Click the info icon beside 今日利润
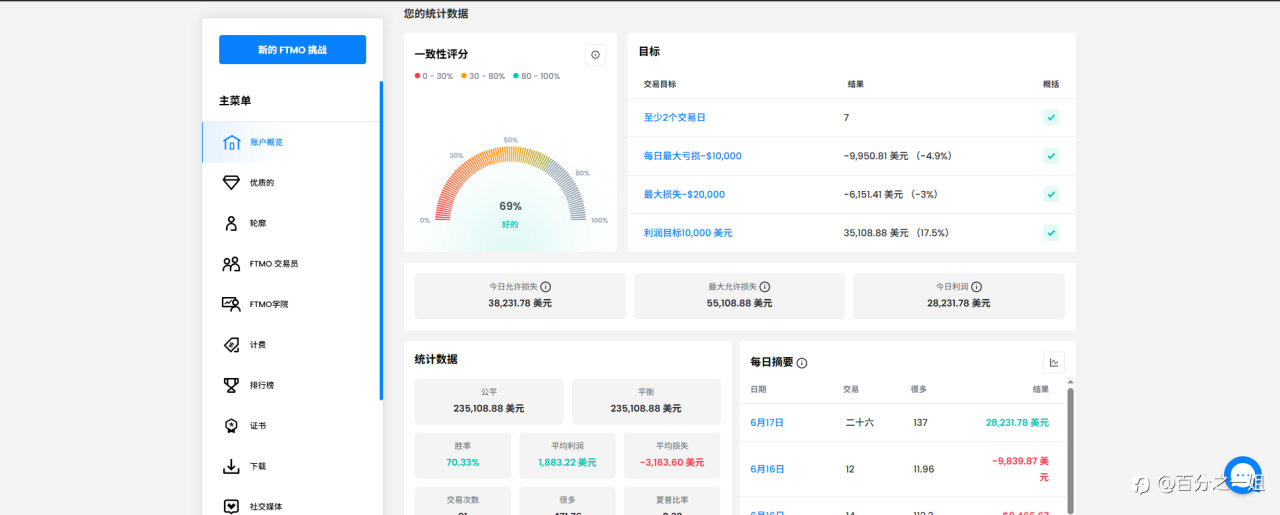Screen dimensions: 1280x515 coord(976,287)
